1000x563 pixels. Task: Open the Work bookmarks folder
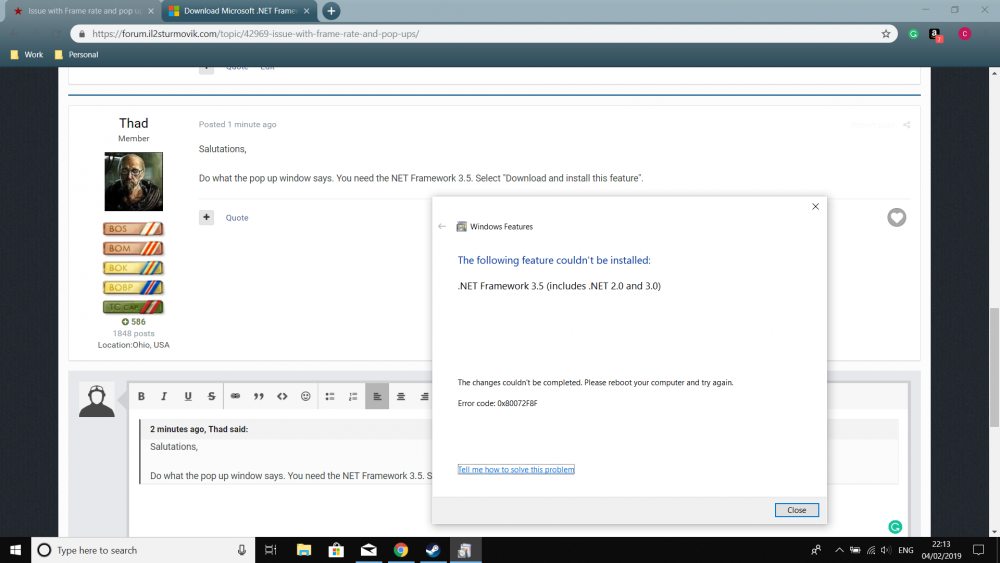coord(27,55)
